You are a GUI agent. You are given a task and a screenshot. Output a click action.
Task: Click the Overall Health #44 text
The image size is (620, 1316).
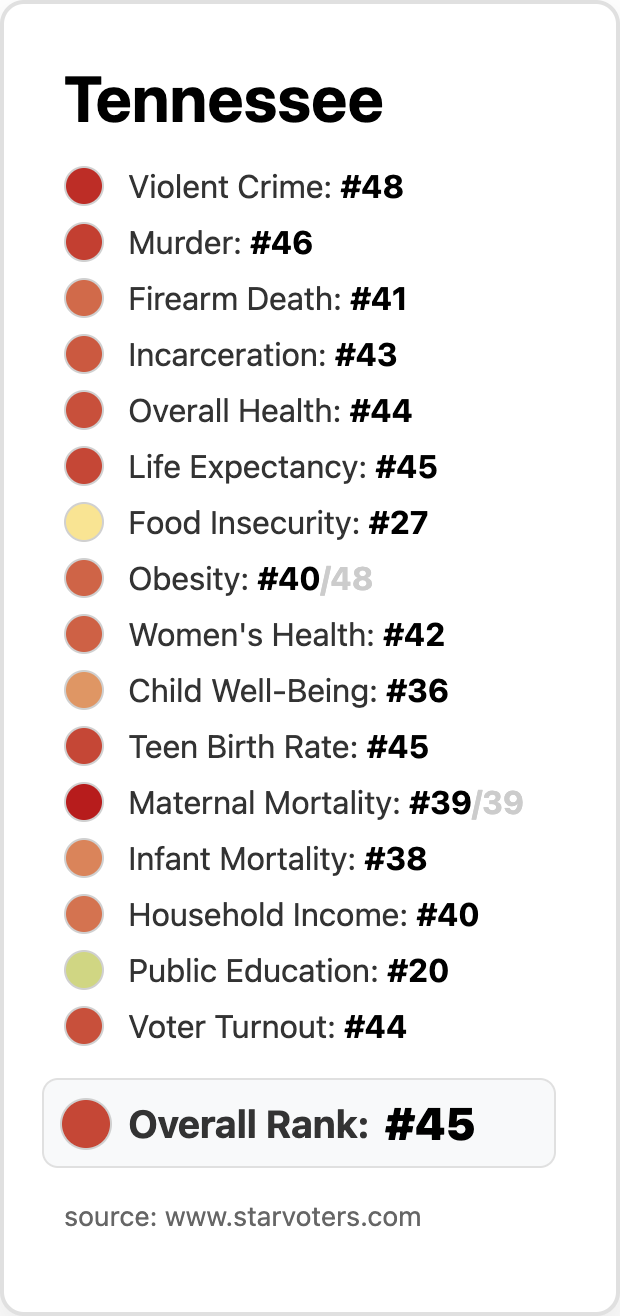[x=270, y=411]
